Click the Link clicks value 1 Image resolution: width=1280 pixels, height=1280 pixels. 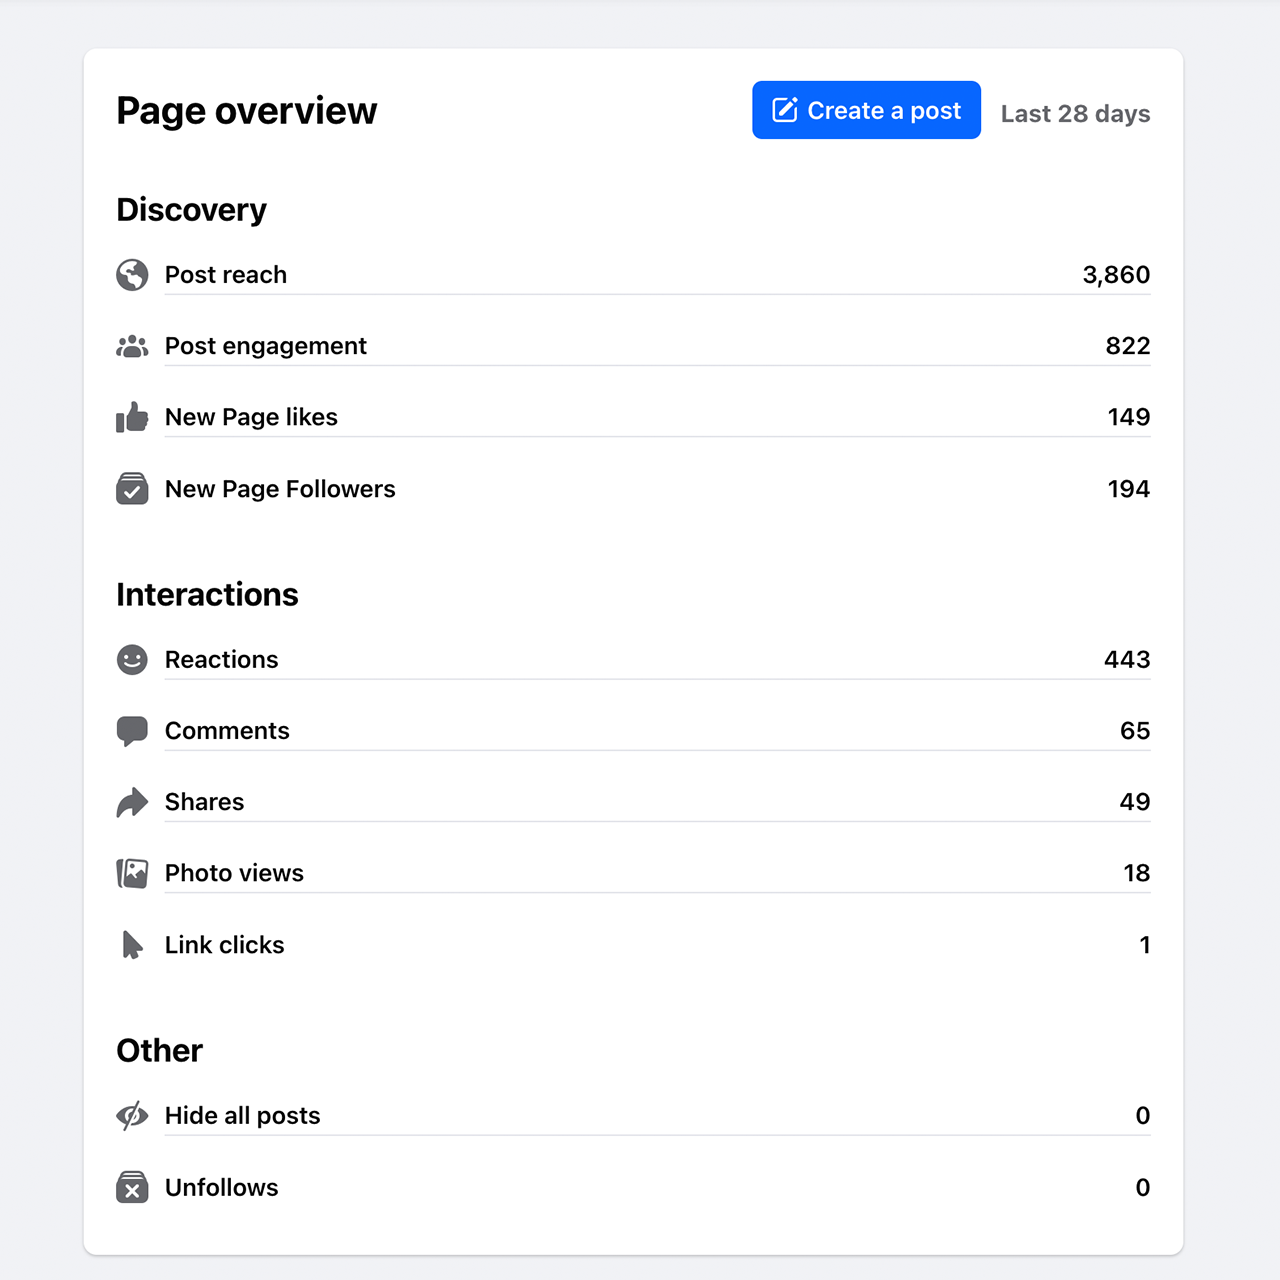coord(1145,945)
